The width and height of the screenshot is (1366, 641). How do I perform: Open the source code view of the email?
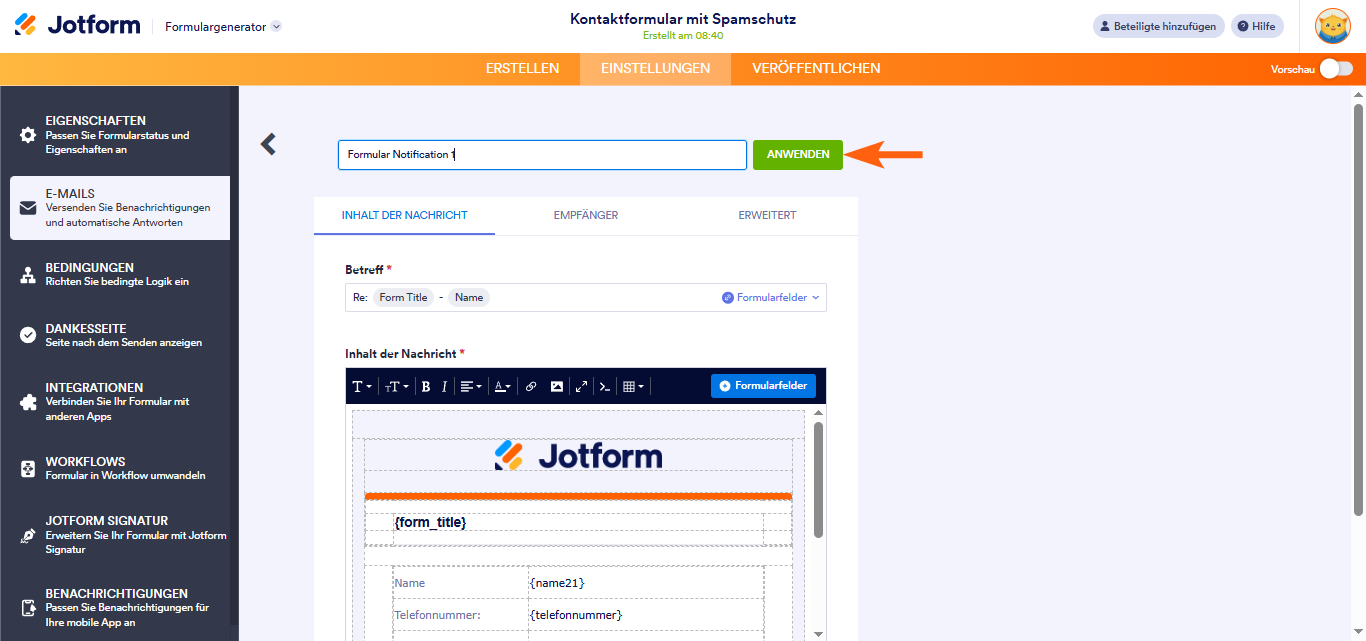[606, 385]
